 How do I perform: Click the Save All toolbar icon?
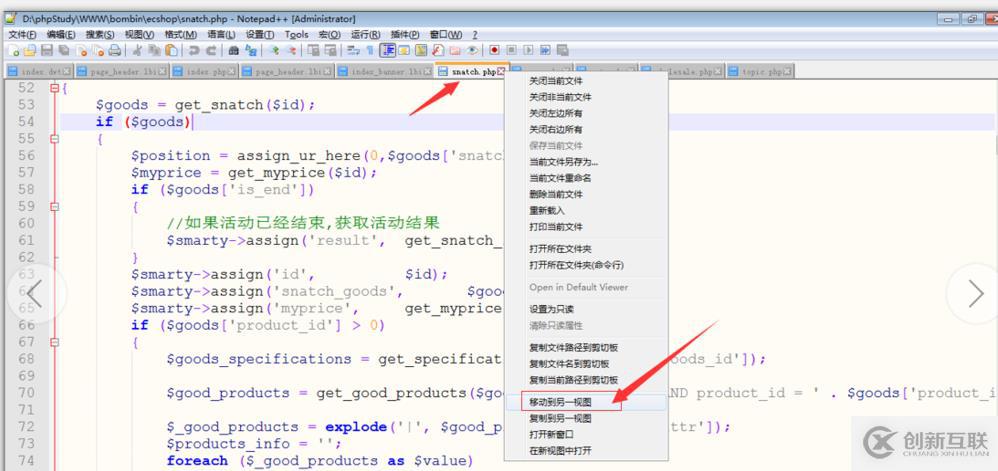pos(64,51)
